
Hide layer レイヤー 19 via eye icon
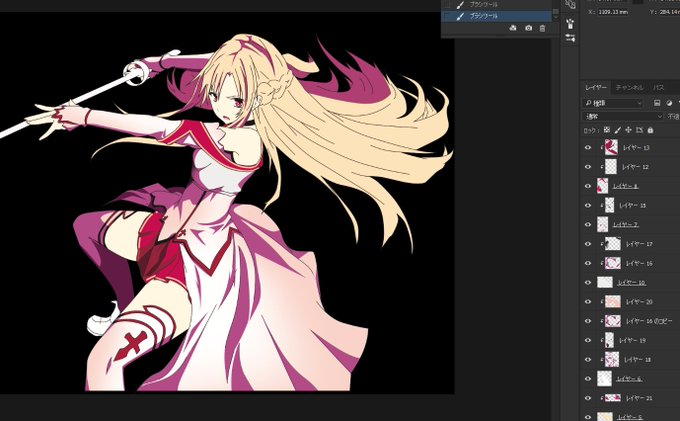(588, 340)
